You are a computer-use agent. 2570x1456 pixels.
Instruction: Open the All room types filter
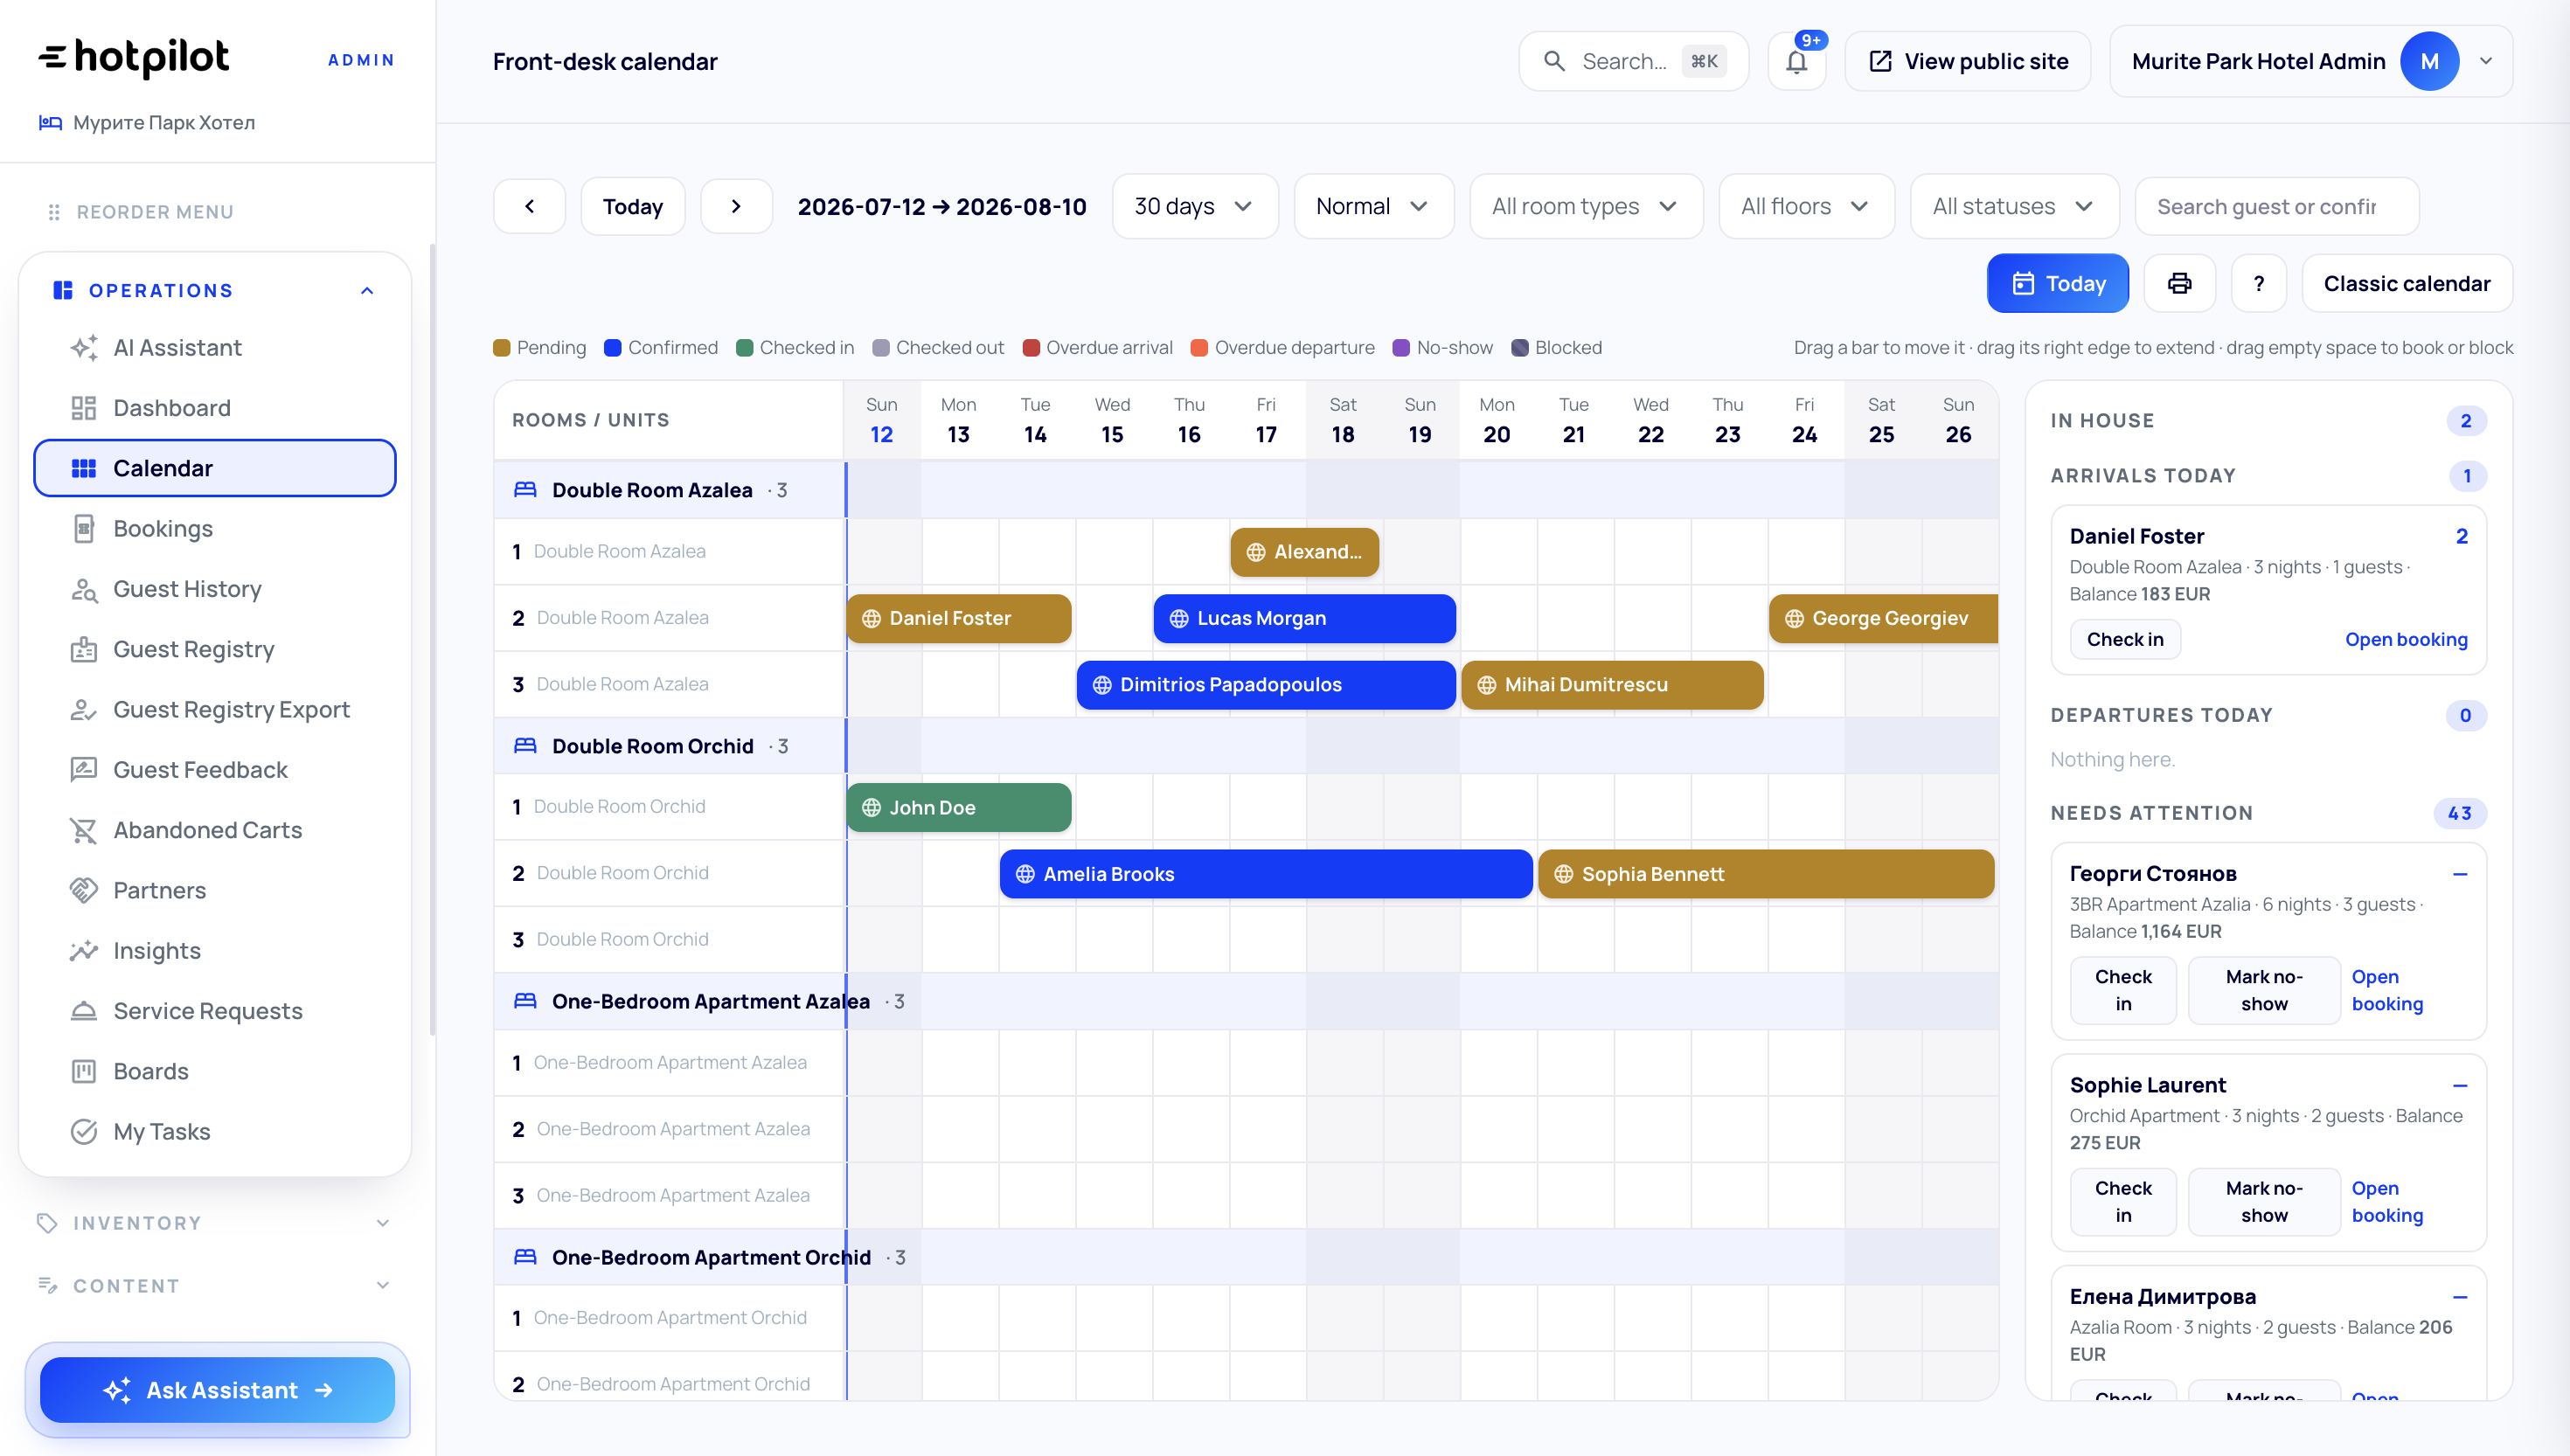pos(1586,207)
